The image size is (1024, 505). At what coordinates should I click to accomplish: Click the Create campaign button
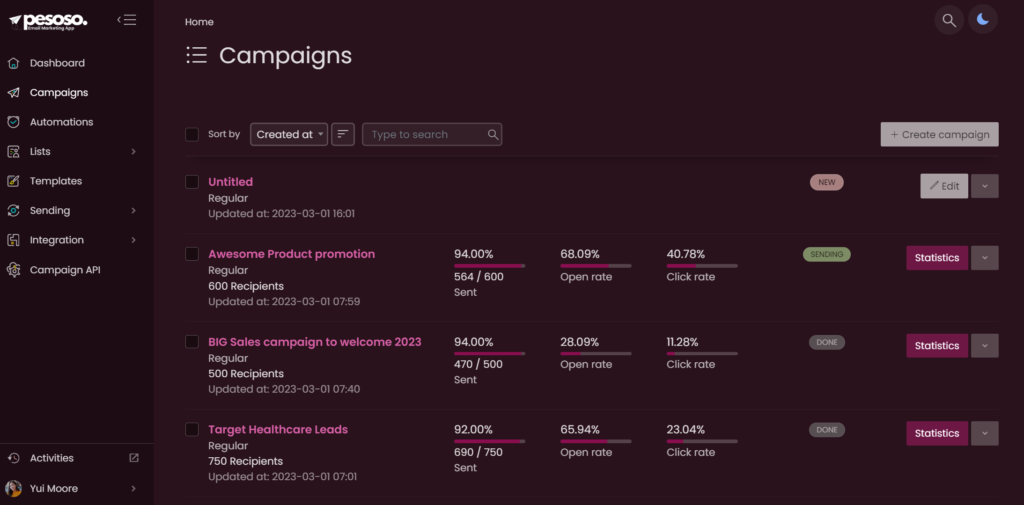(x=939, y=134)
